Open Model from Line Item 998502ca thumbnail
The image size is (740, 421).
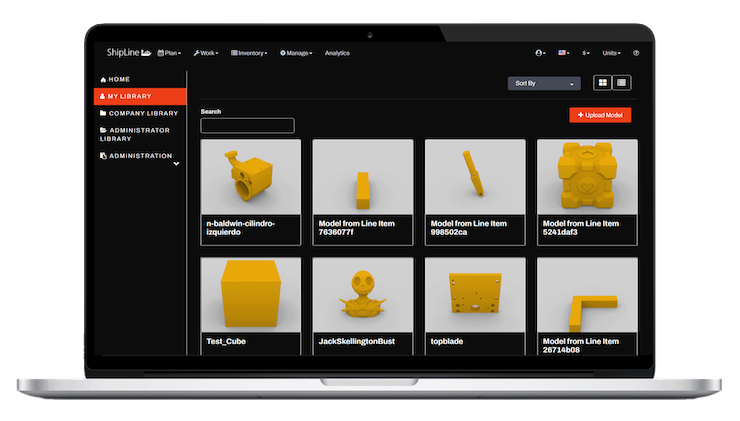[x=475, y=177]
